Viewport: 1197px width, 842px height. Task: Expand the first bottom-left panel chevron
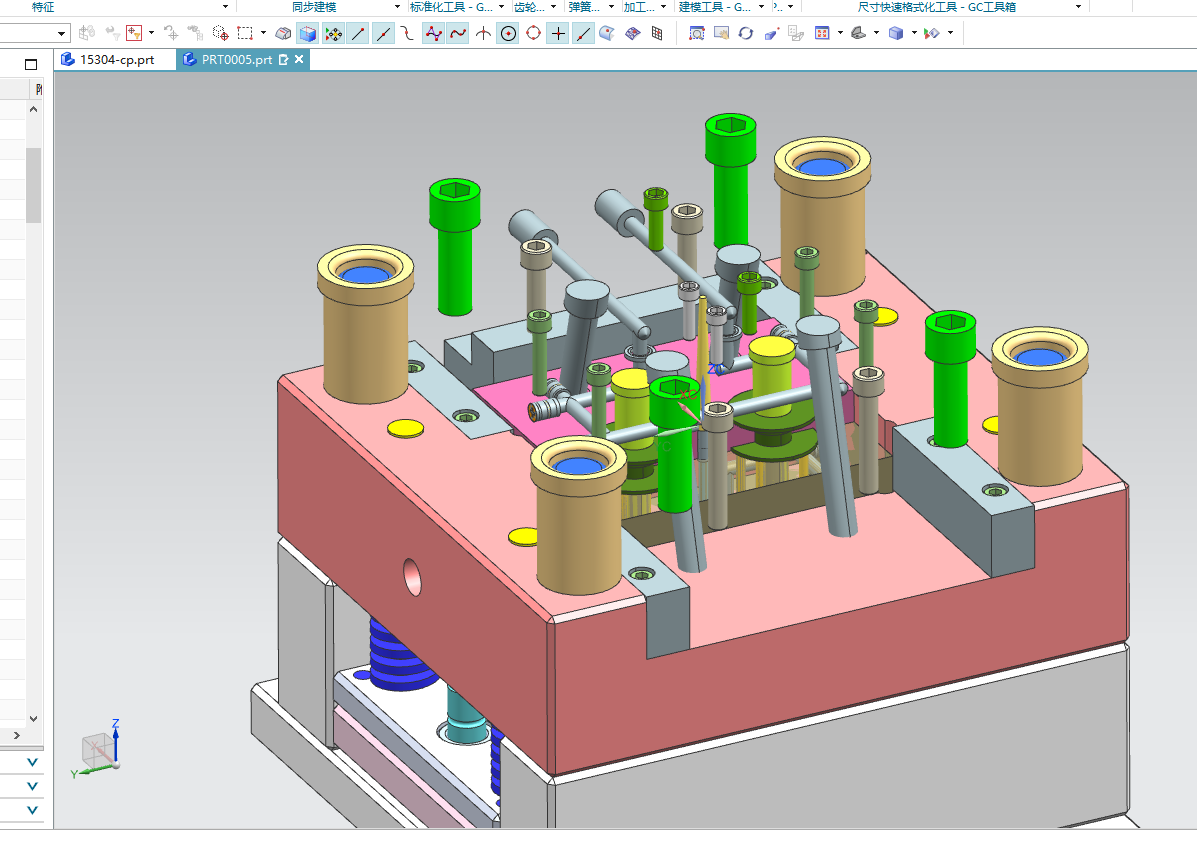(32, 762)
